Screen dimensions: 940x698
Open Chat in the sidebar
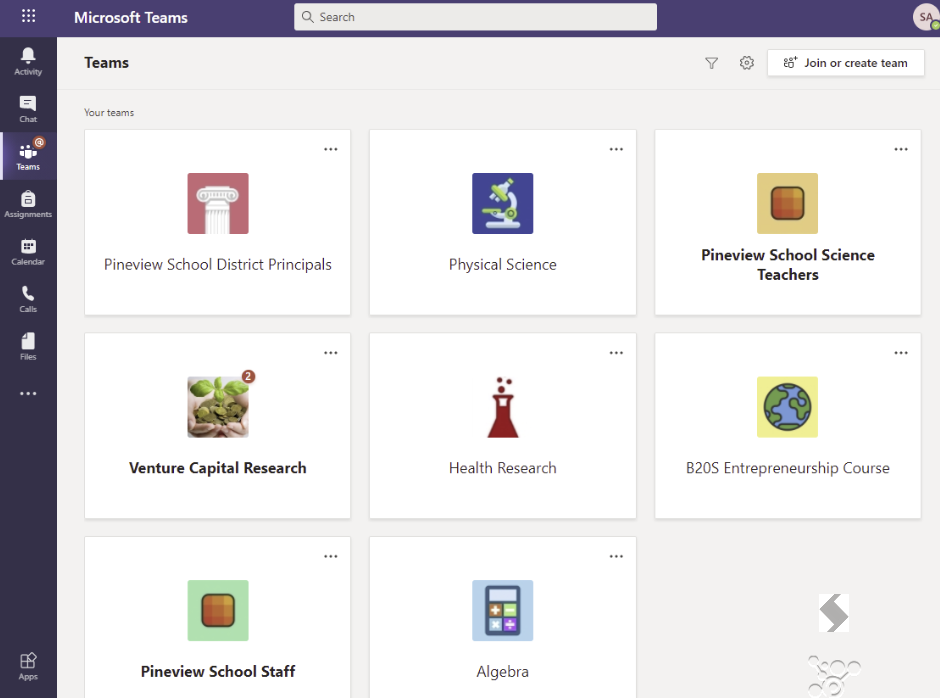(28, 109)
